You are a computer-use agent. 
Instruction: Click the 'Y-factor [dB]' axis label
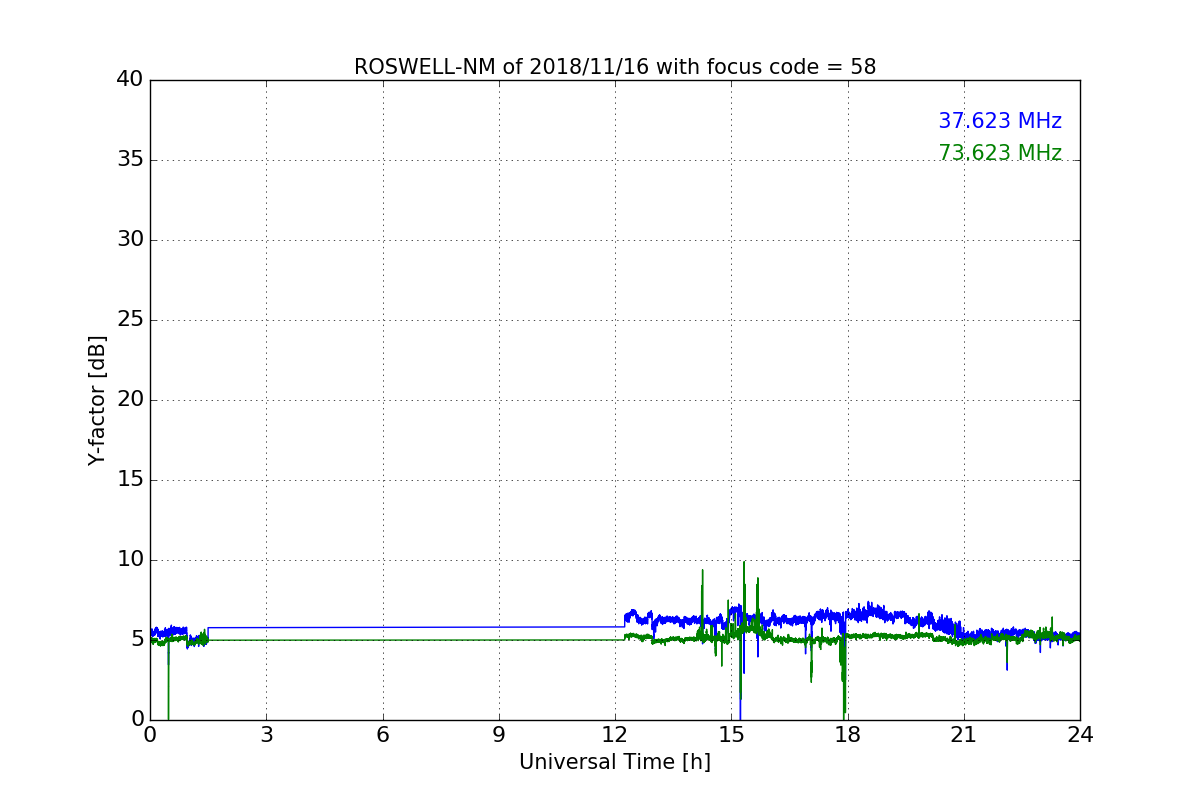coord(97,400)
